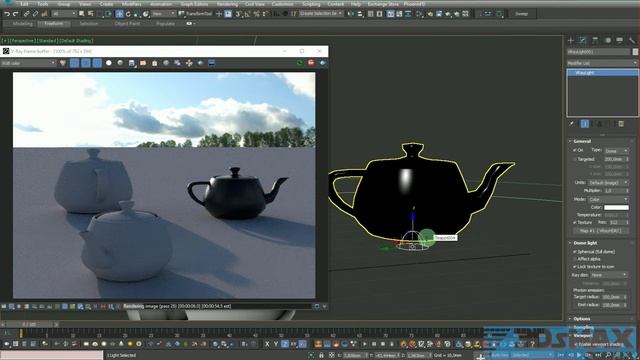640x360 pixels.
Task: Collapse the Dome light rollout
Action: coord(585,243)
